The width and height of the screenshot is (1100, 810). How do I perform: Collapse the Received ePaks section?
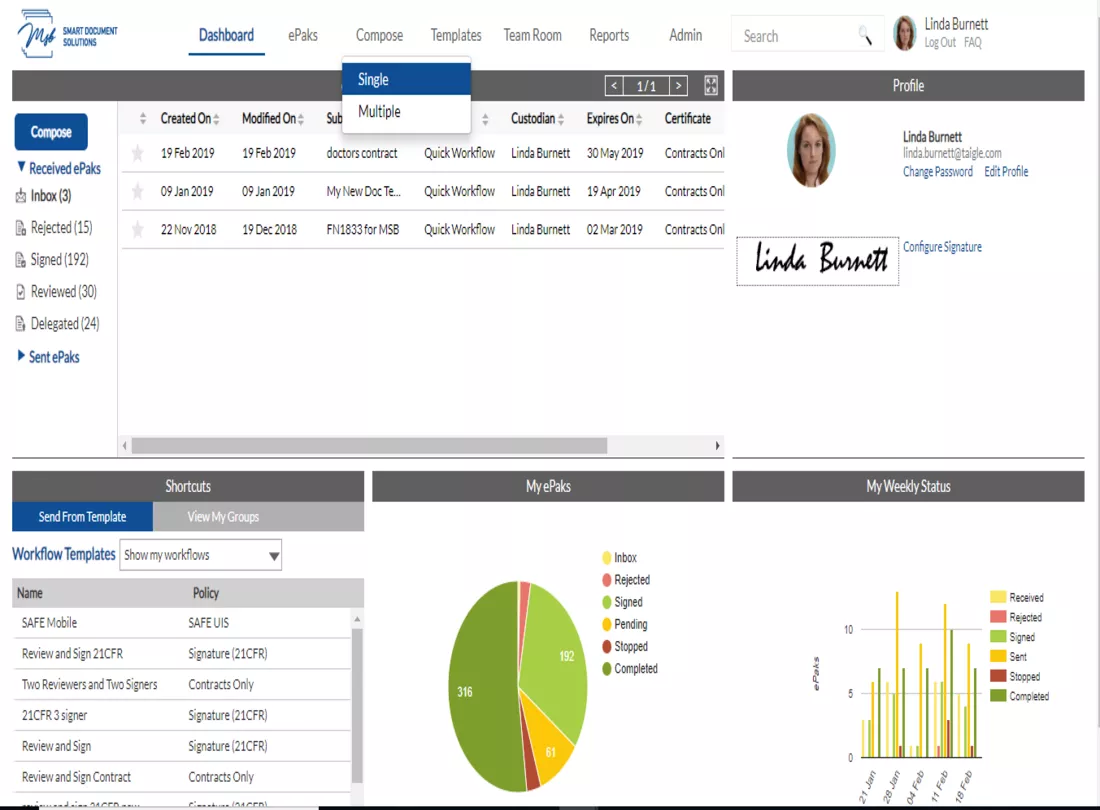point(59,168)
